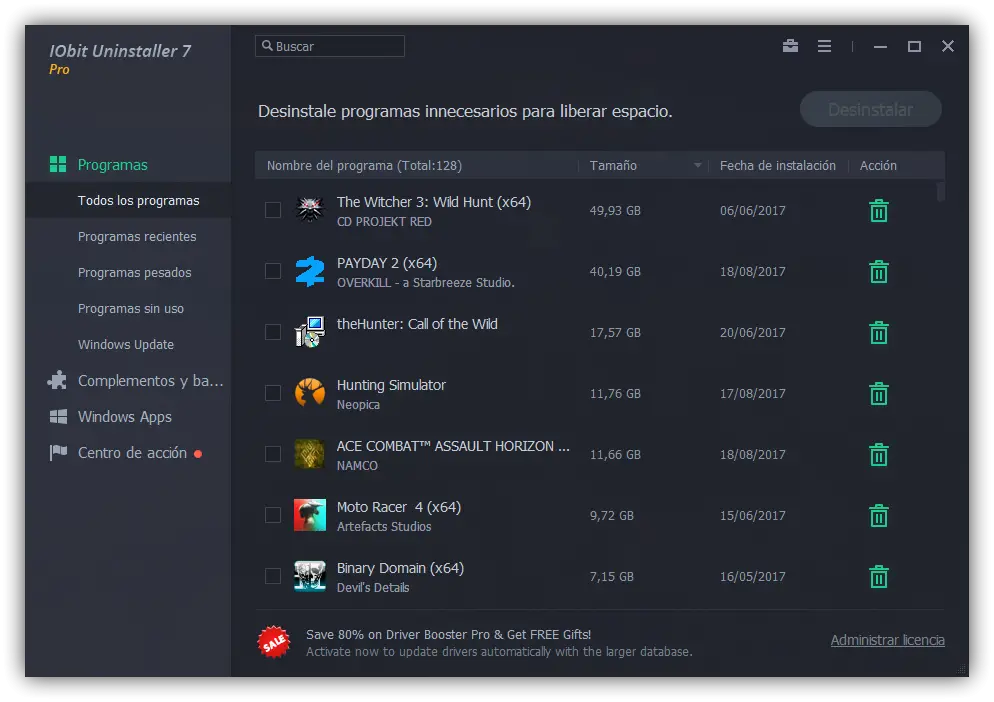Click date 18/08/2017 of PAYDAY 2

pos(752,271)
